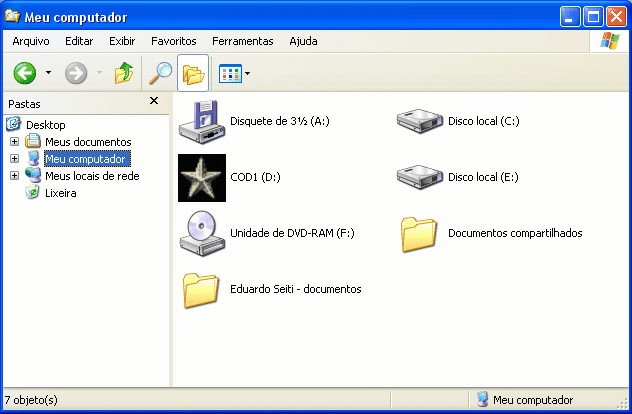Click the Lixeira tree label
Image resolution: width=632 pixels, height=414 pixels.
click(x=61, y=193)
